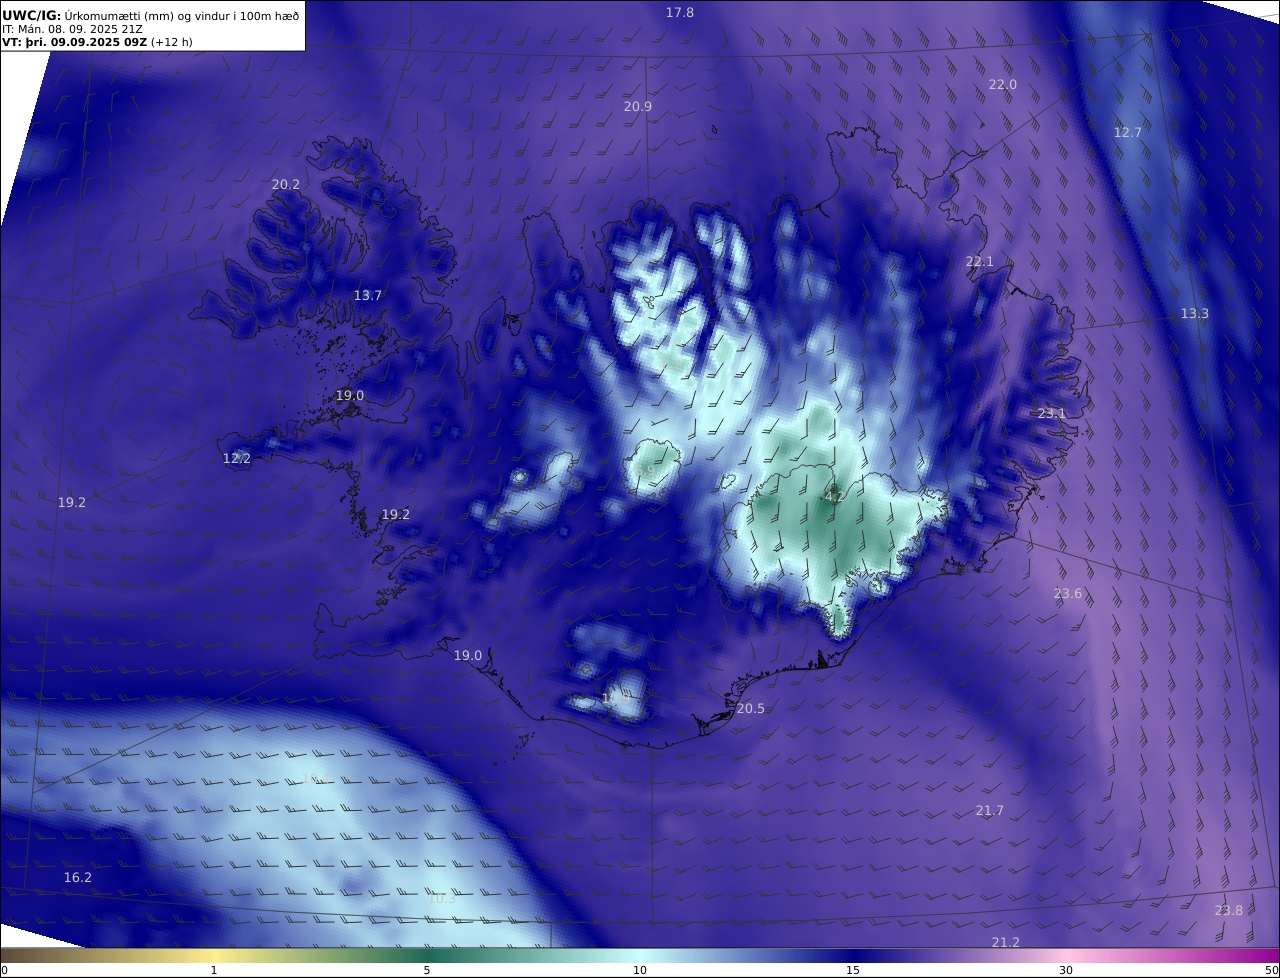Click the 5 tick on the color scale
1280x978 pixels.
click(427, 970)
